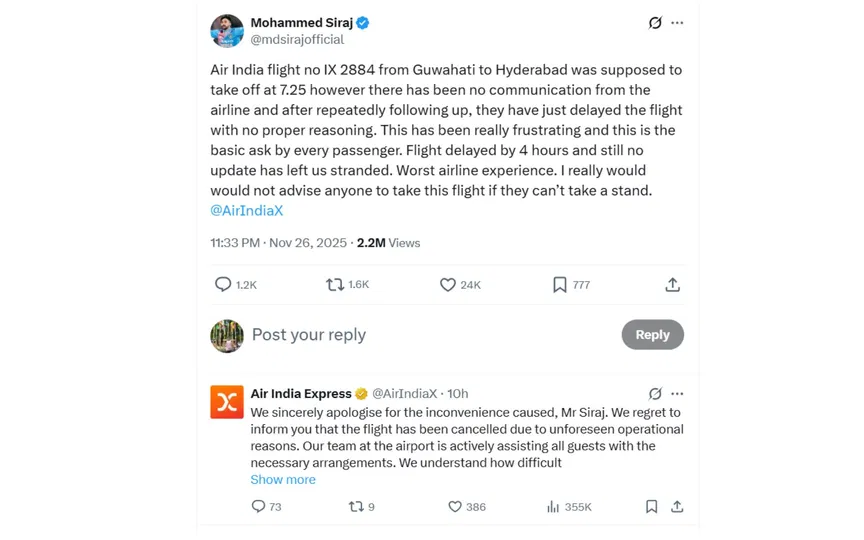864x540 pixels.
Task: Like the Air India Express reply
Action: tap(455, 507)
